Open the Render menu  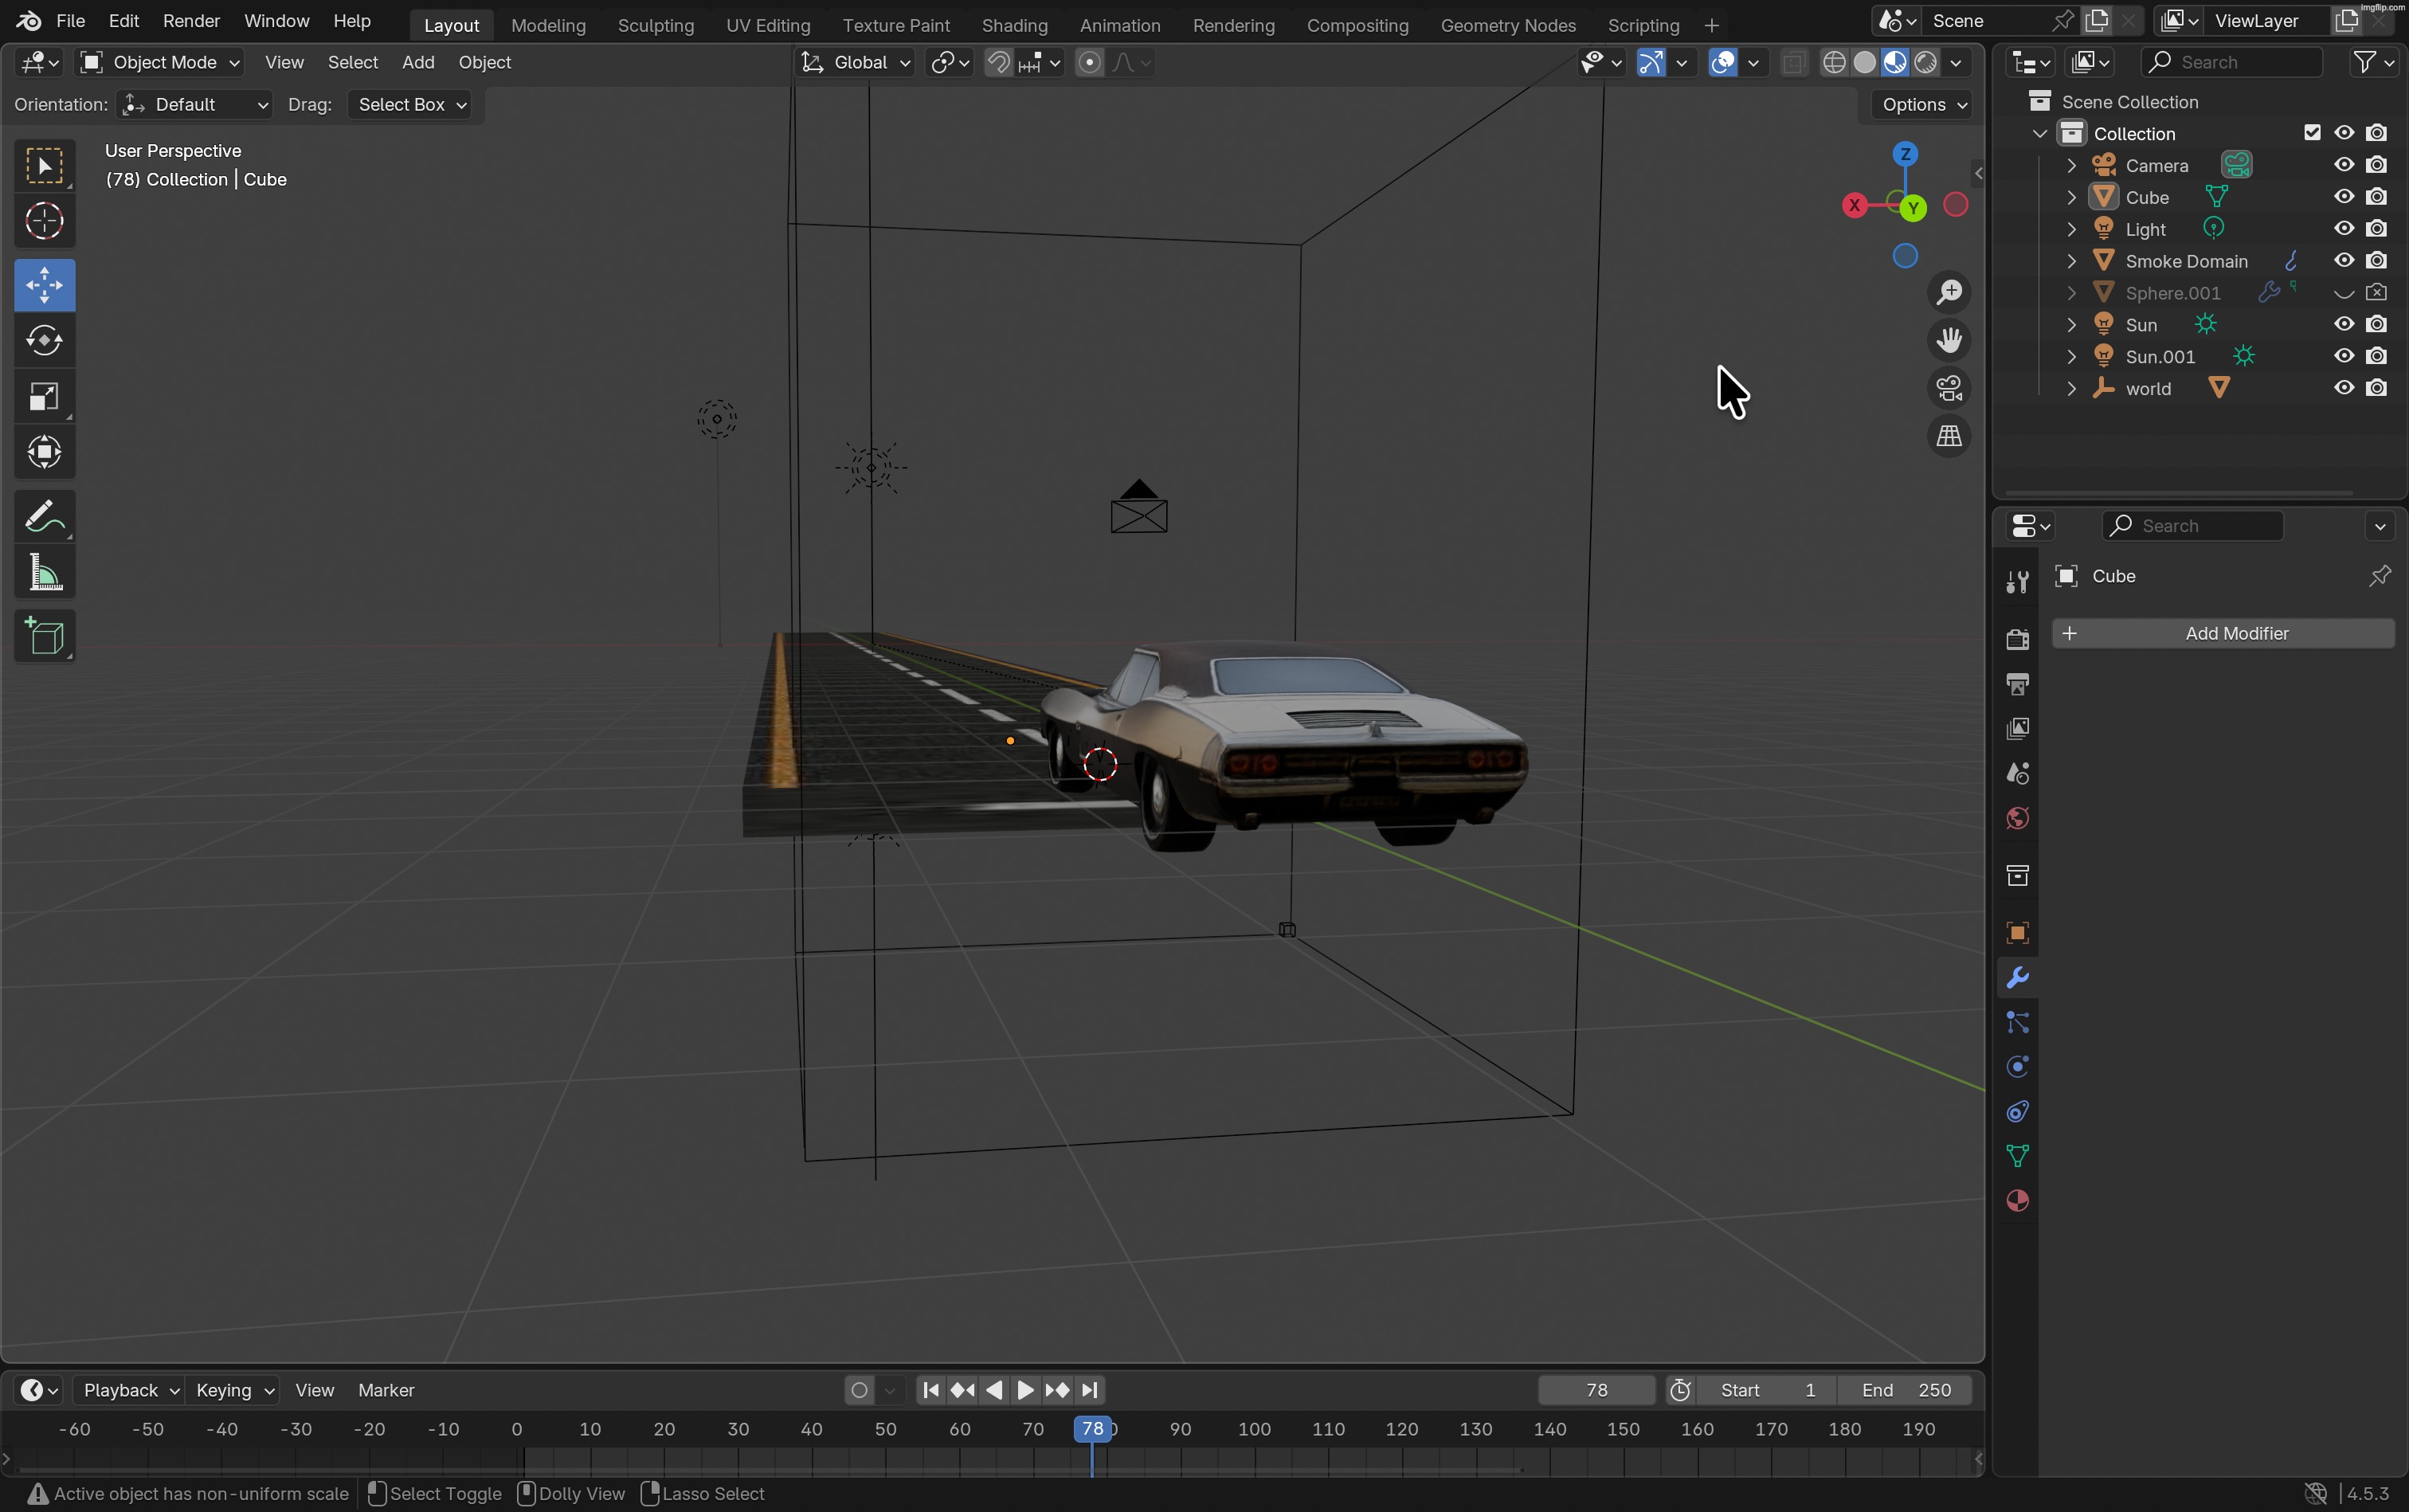click(191, 20)
